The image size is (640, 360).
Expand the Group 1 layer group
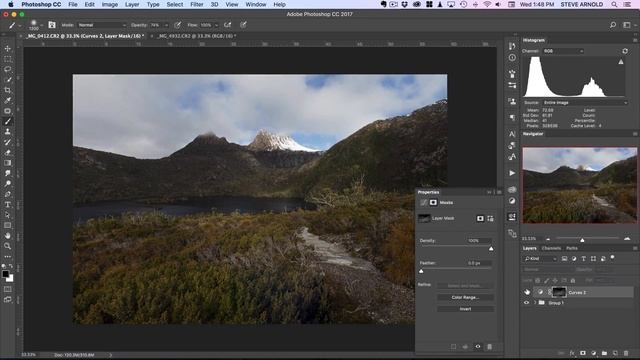point(535,303)
